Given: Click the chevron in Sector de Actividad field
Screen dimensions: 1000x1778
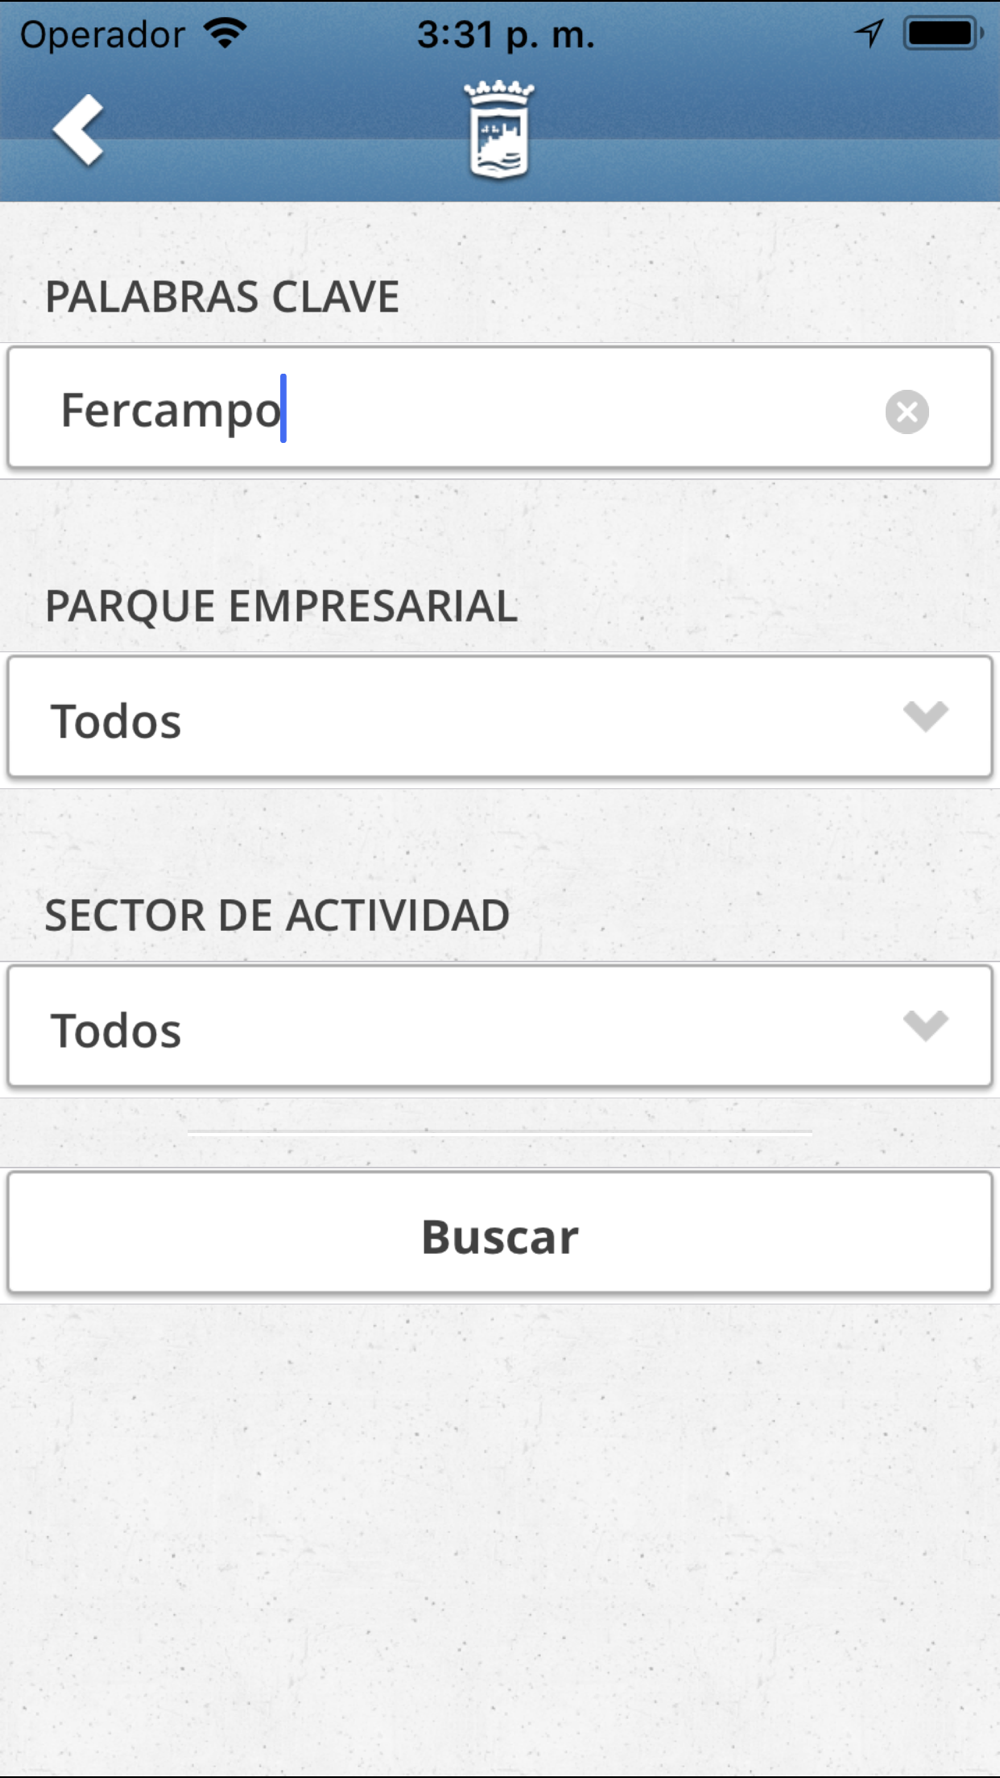Looking at the screenshot, I should [925, 1025].
